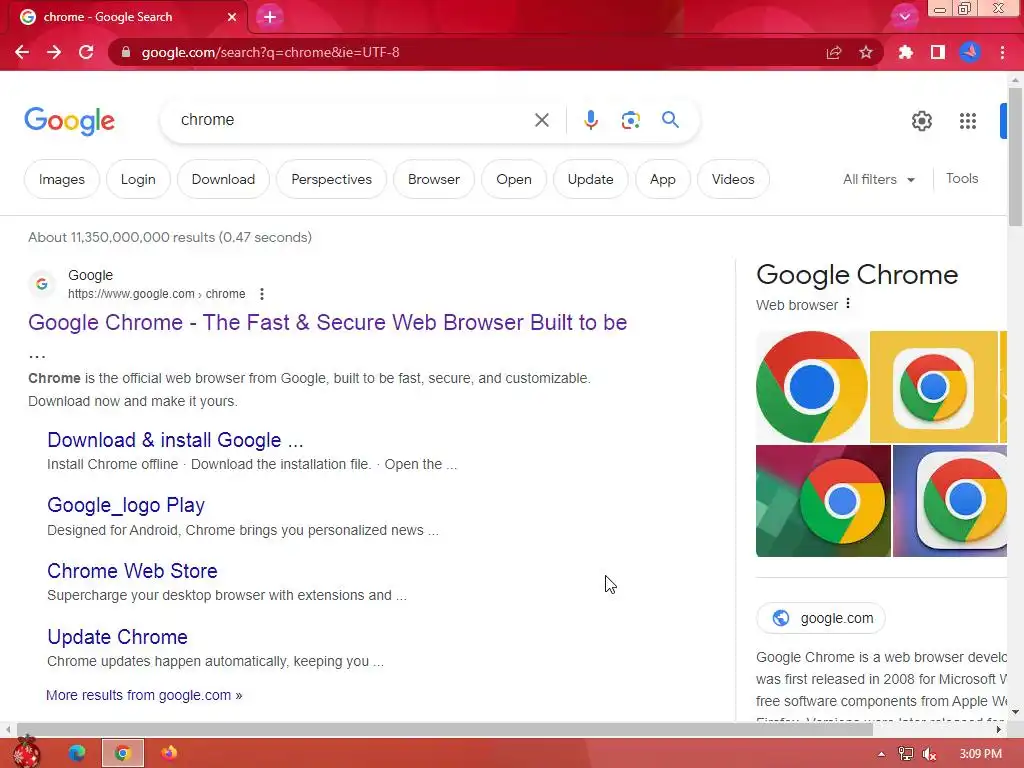Screen dimensions: 1024x768
Task: View Chrome logo on maroon-green background
Action: click(x=823, y=501)
